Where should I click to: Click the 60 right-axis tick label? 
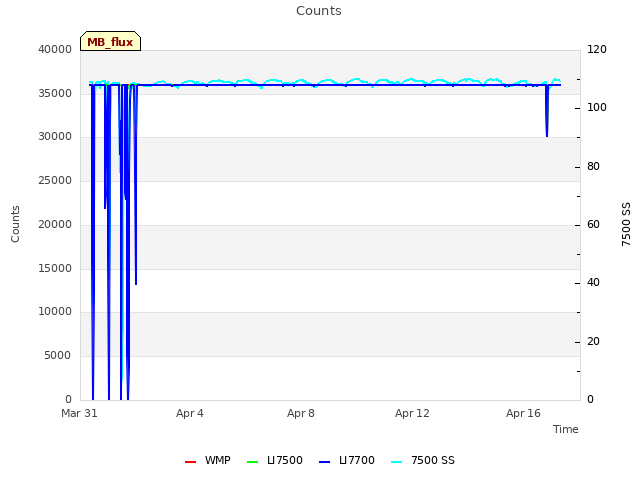[x=593, y=224]
